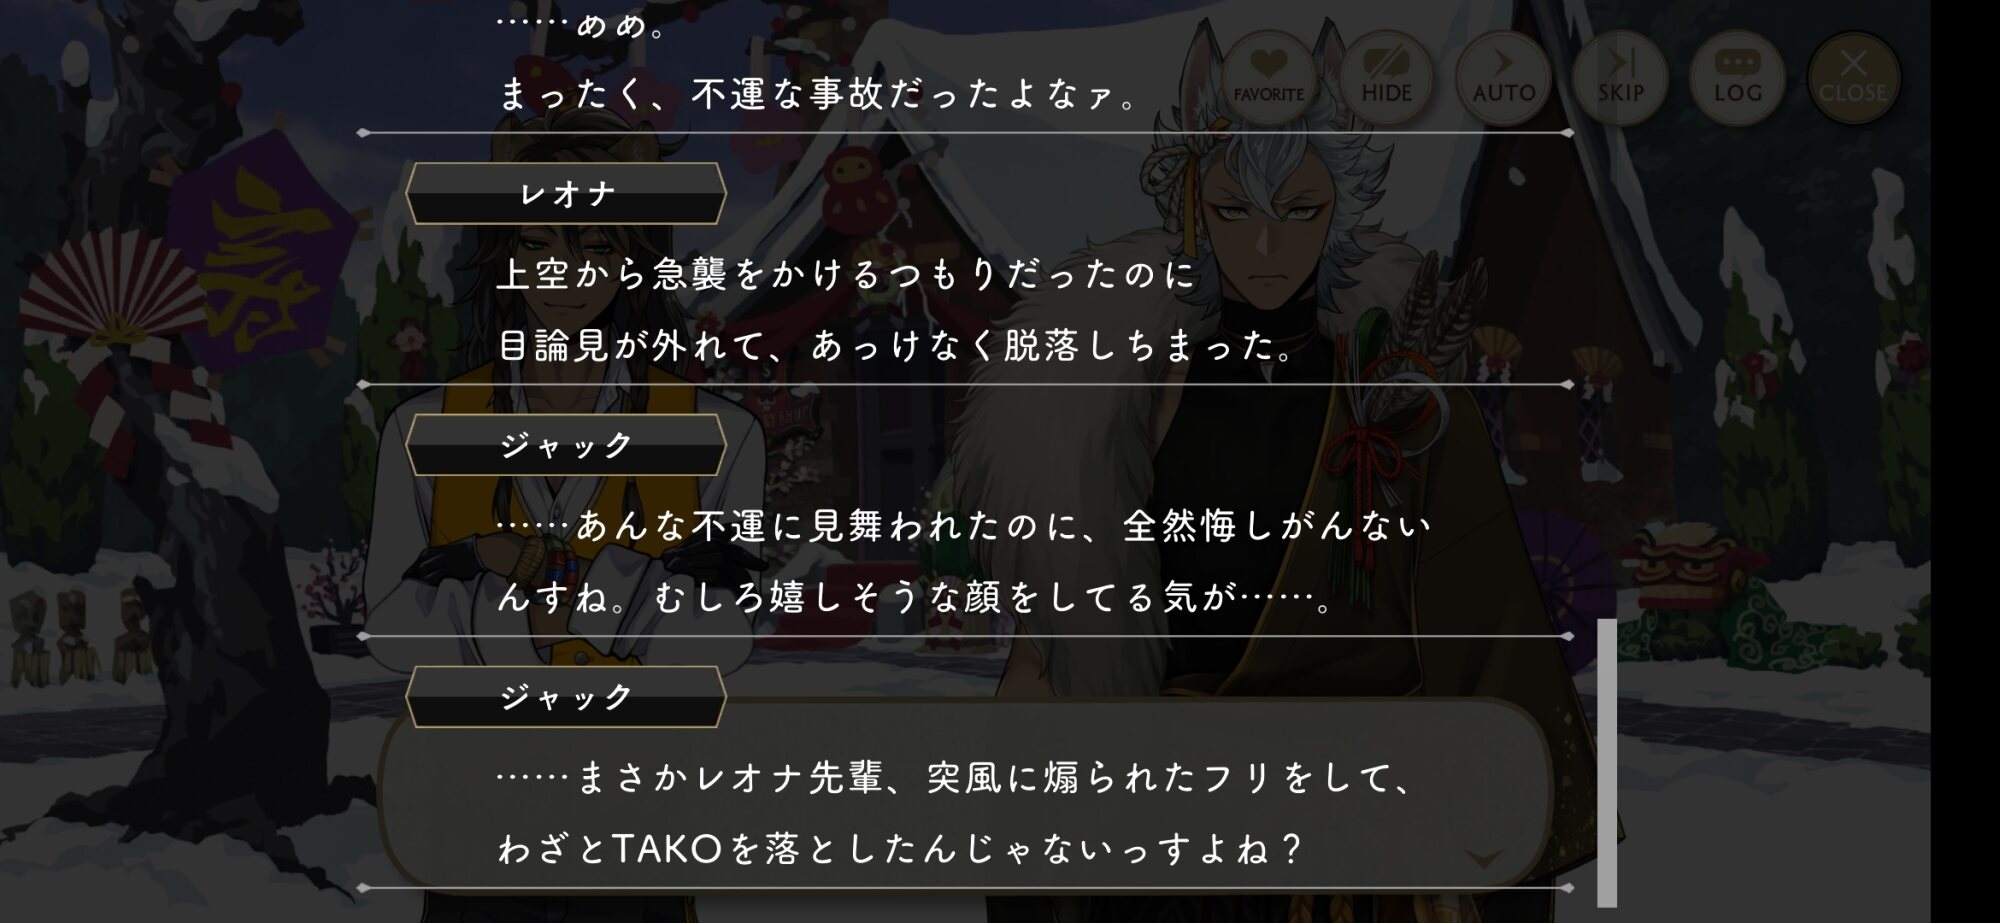Select the last ジャック name plate
The height and width of the screenshot is (923, 2000).
(x=566, y=697)
